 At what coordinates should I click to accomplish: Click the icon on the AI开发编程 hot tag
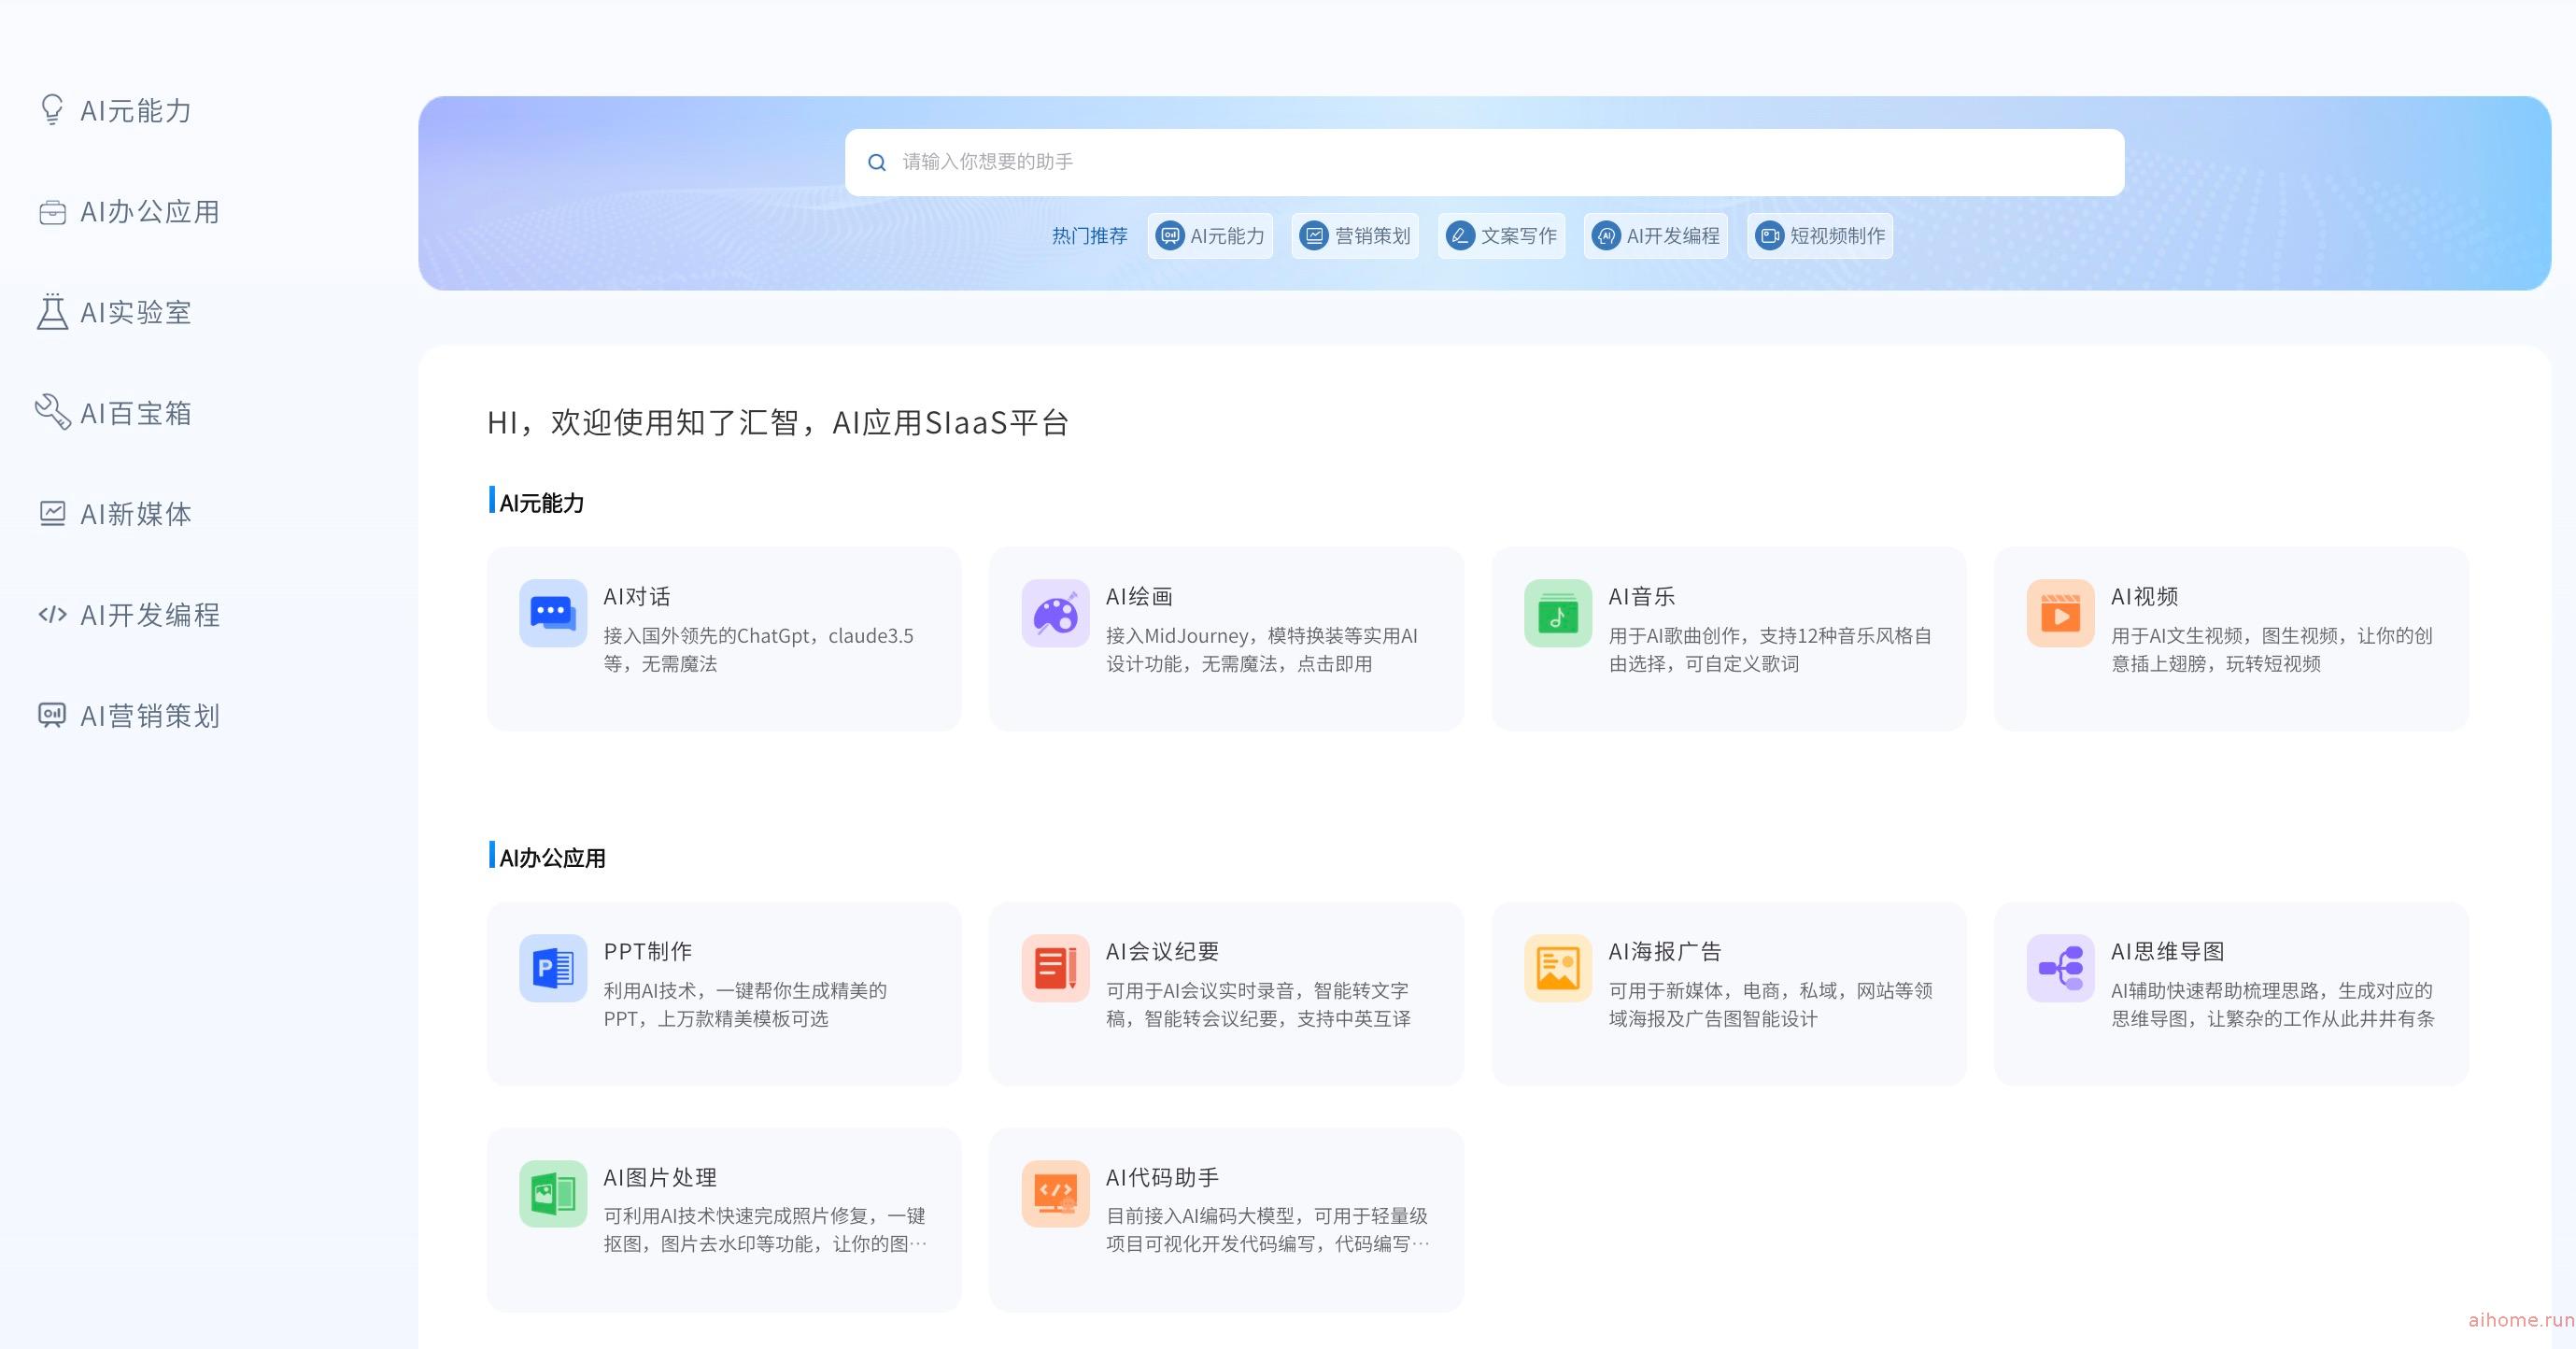click(1606, 236)
